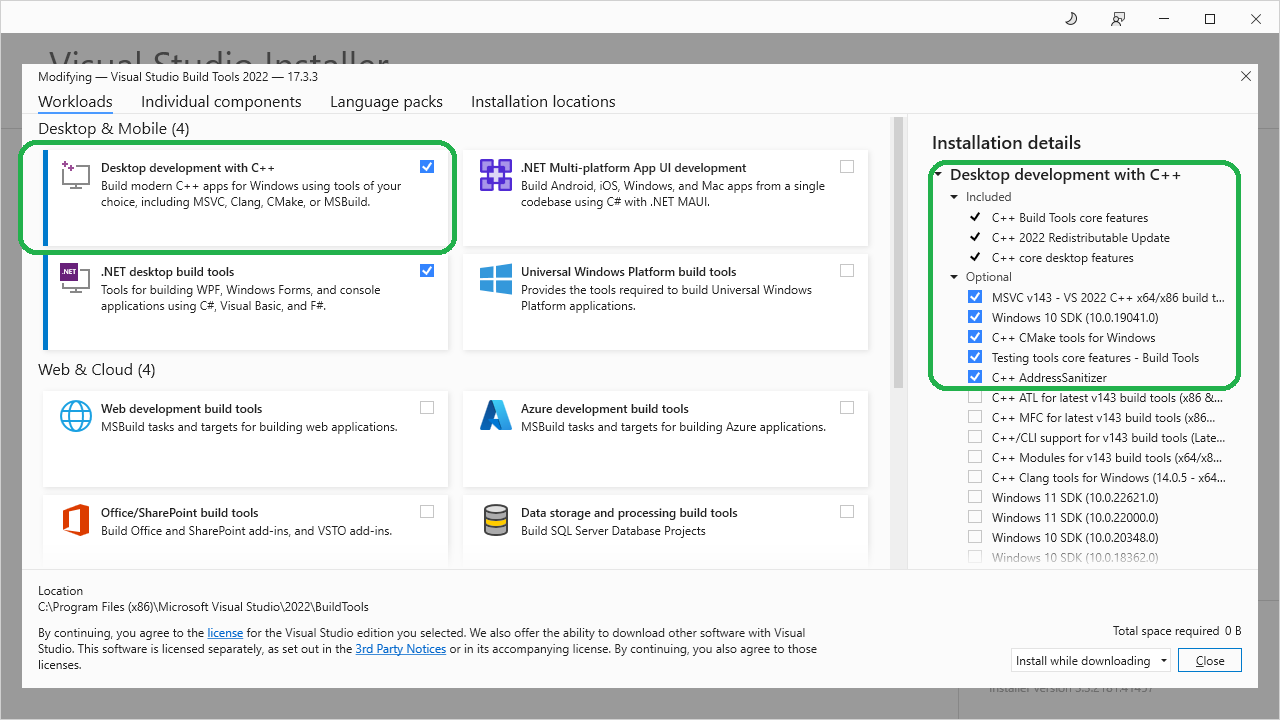
Task: Click the Total space required 0 B text
Action: click(x=1177, y=631)
